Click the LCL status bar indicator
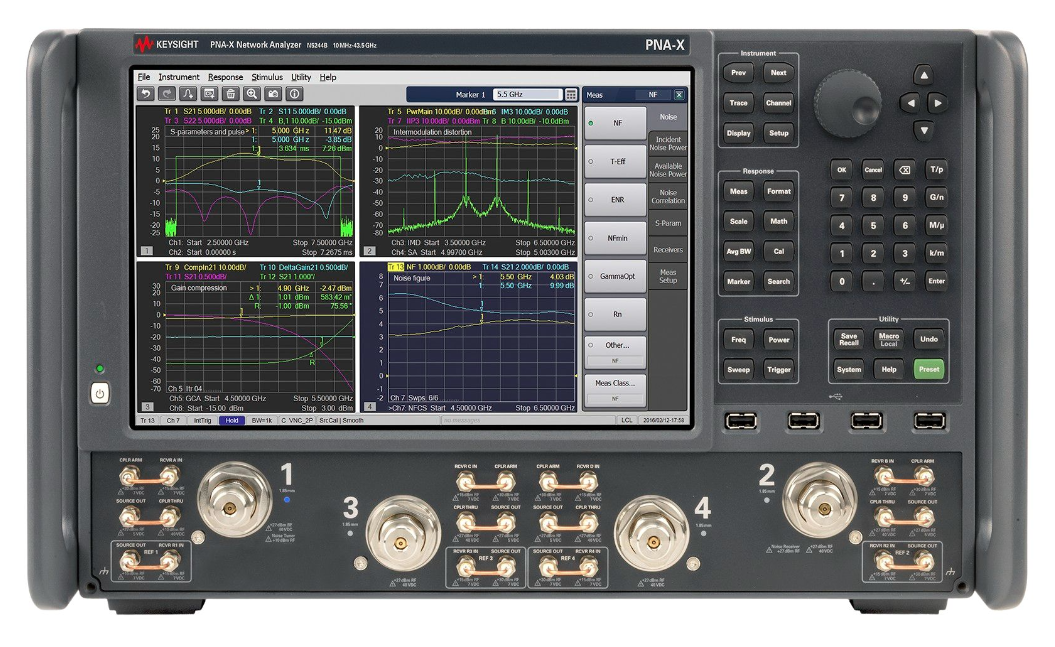Viewport: 1055px width, 647px height. (x=626, y=420)
